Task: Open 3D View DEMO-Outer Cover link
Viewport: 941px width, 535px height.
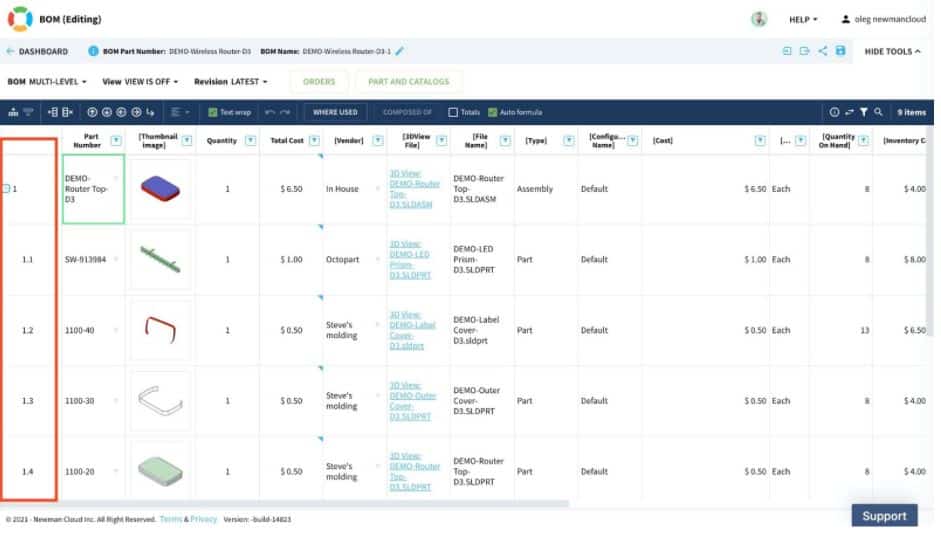Action: coord(412,400)
